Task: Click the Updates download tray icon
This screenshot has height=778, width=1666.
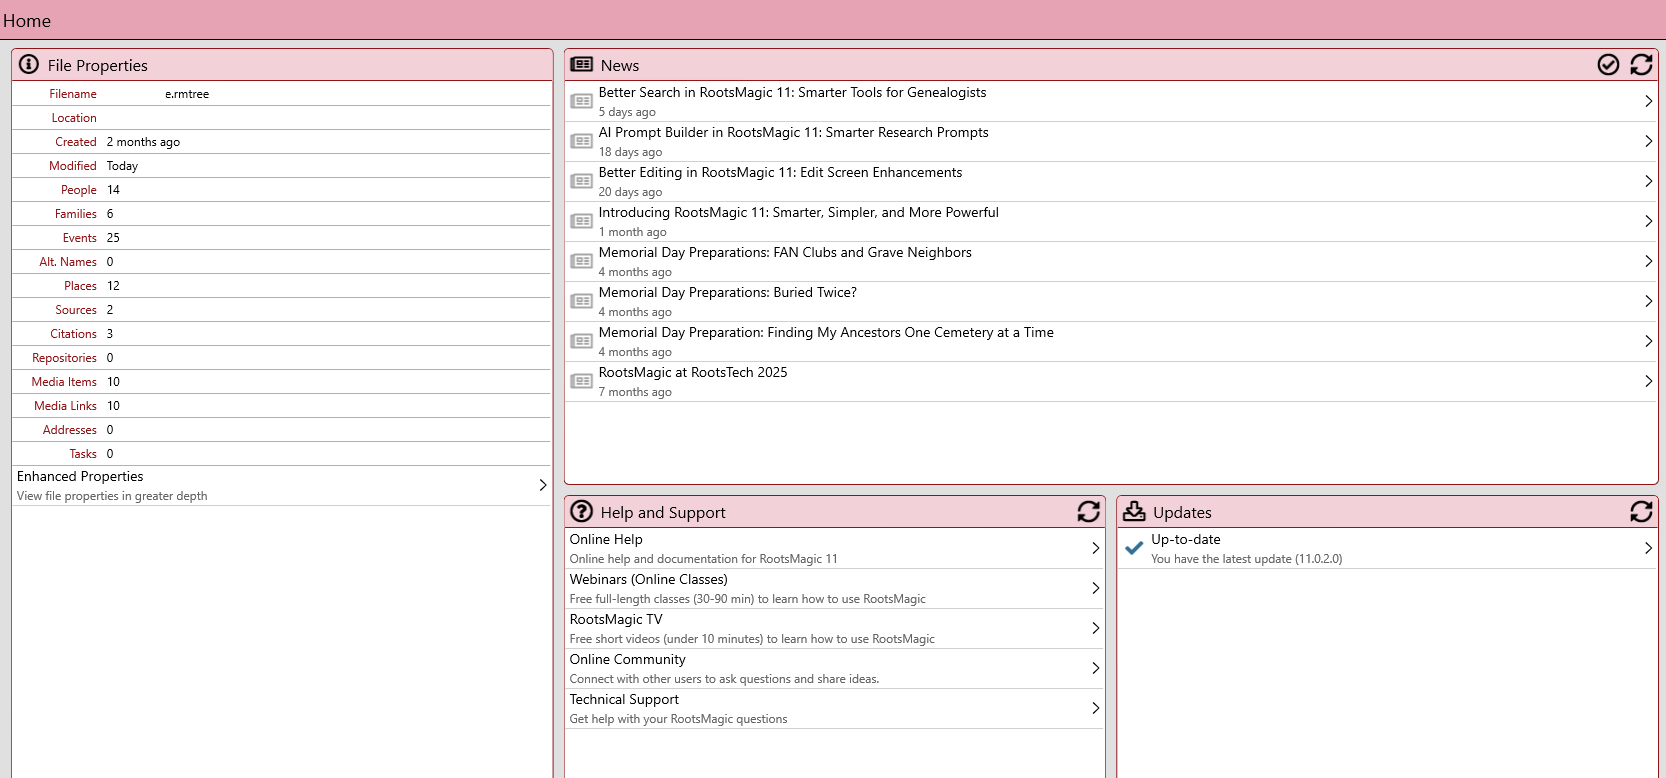Action: point(1134,511)
